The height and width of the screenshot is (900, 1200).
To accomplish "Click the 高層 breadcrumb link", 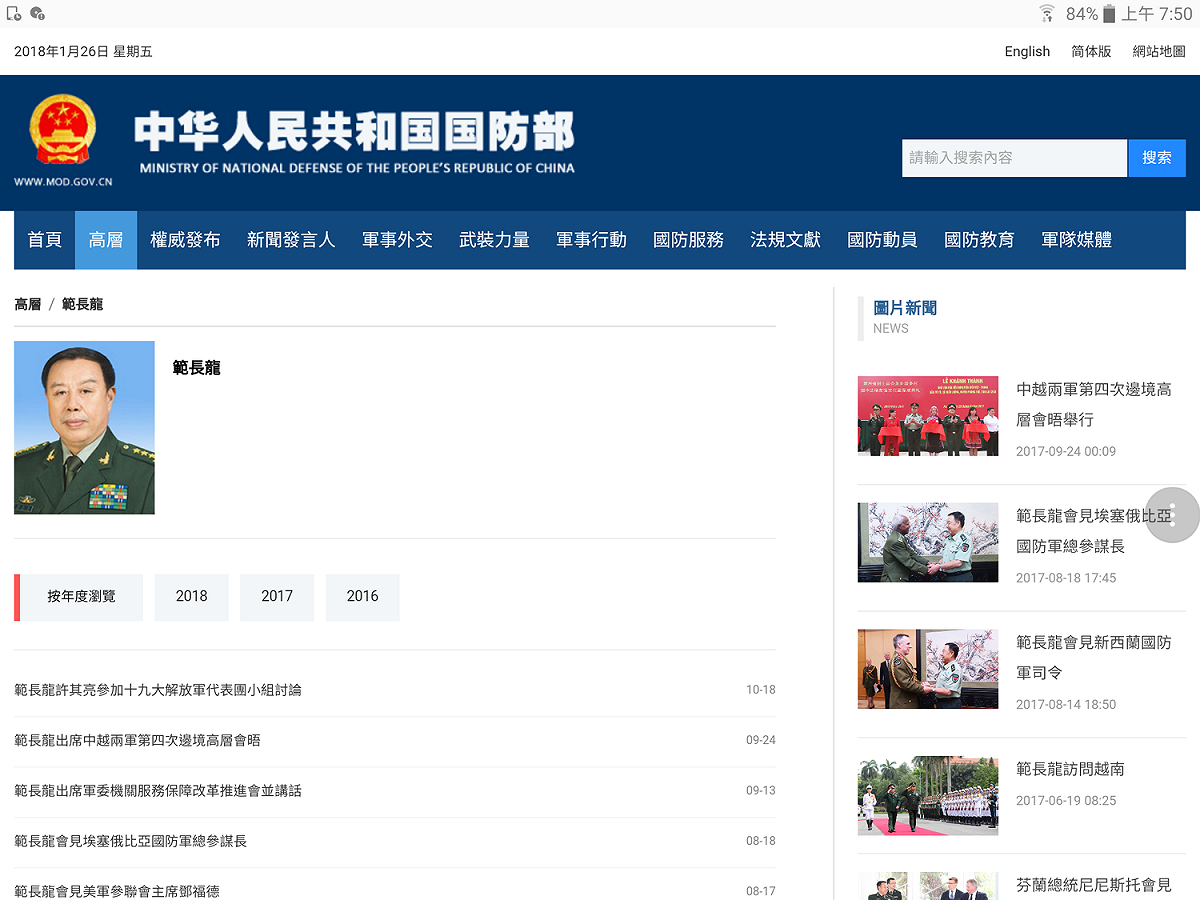I will tap(28, 304).
